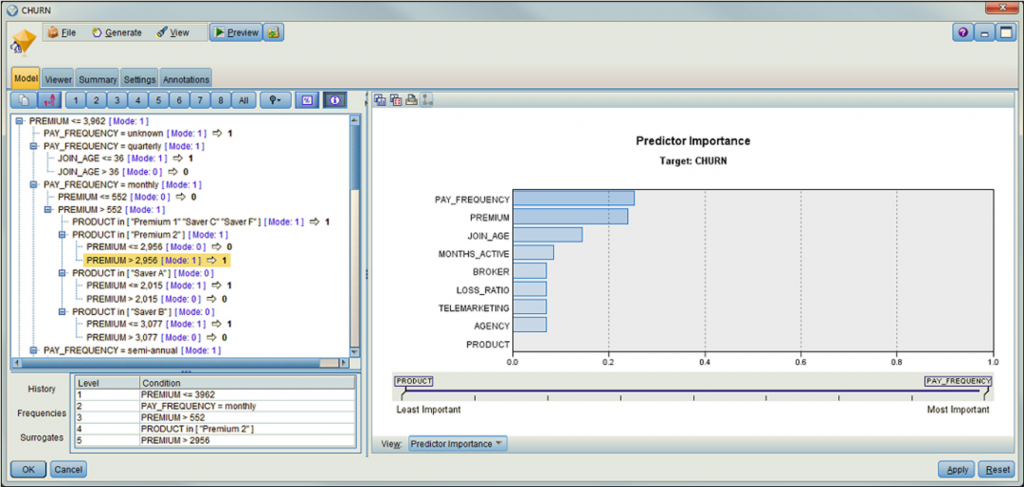Collapse PRODUCT in "Saver B" node
Image resolution: width=1024 pixels, height=487 pixels.
(63, 312)
